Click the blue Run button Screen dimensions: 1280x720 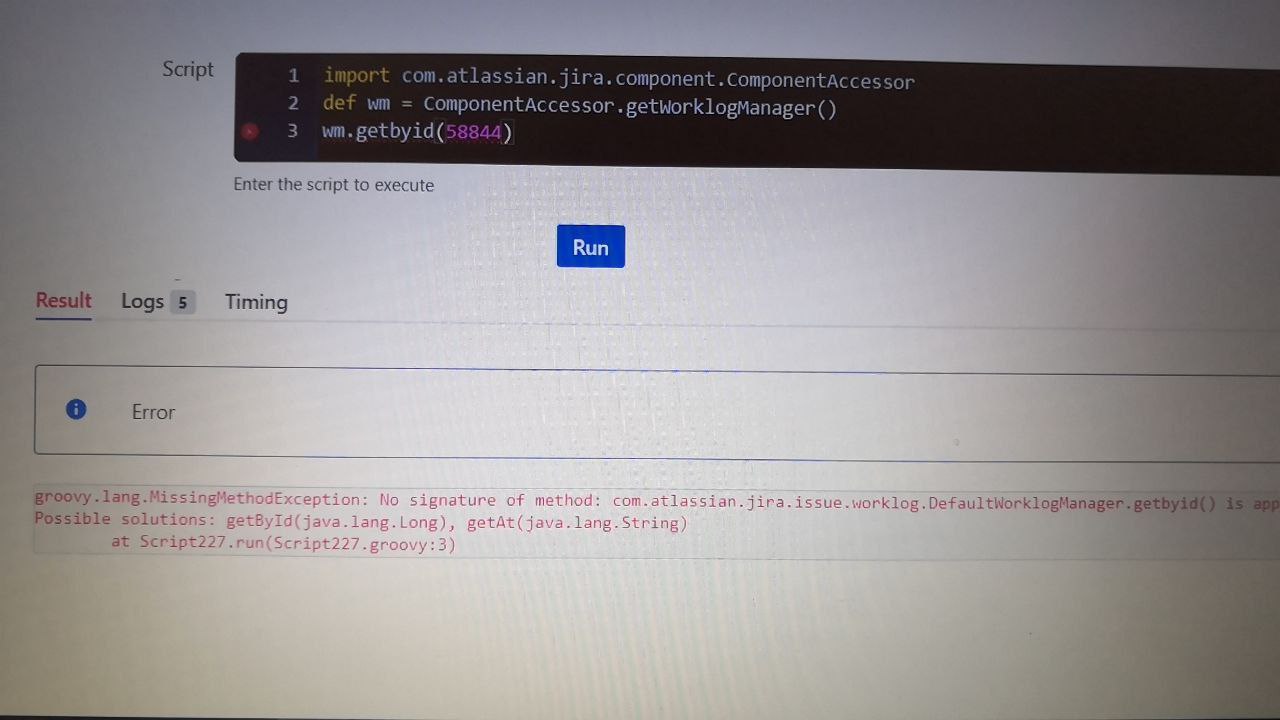590,247
